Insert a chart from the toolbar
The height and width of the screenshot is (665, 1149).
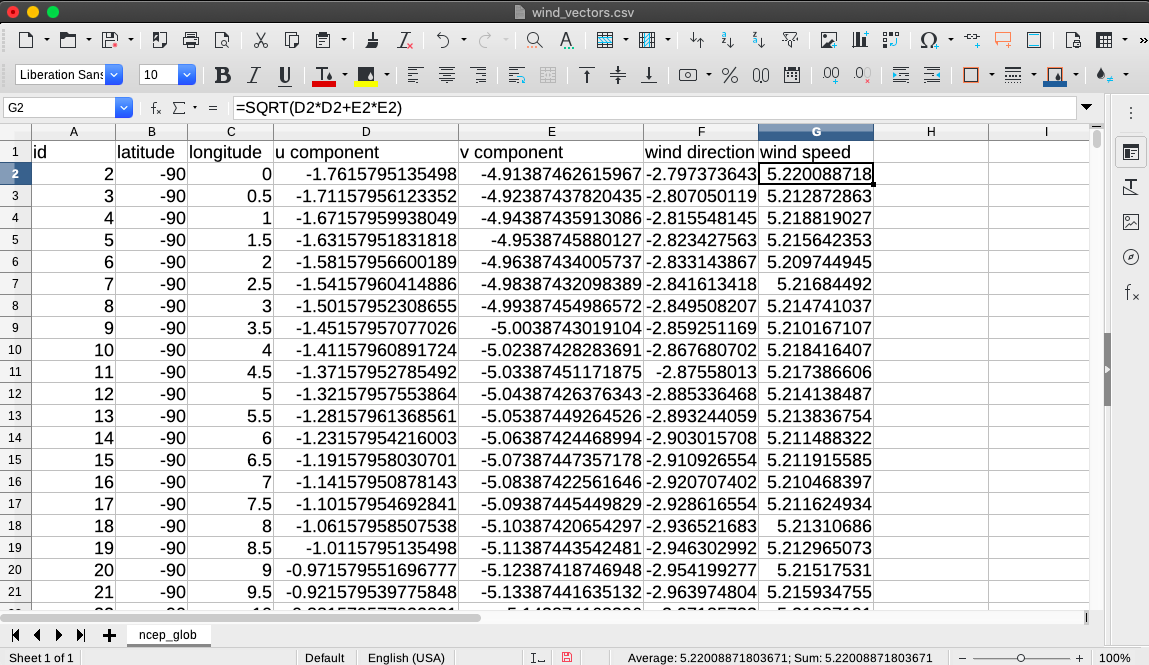tap(860, 41)
